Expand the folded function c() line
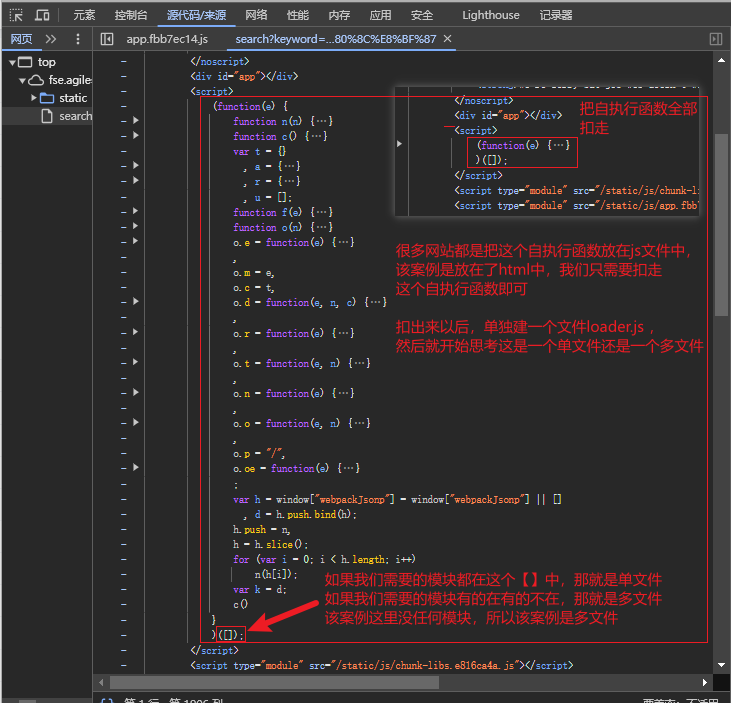 136,135
